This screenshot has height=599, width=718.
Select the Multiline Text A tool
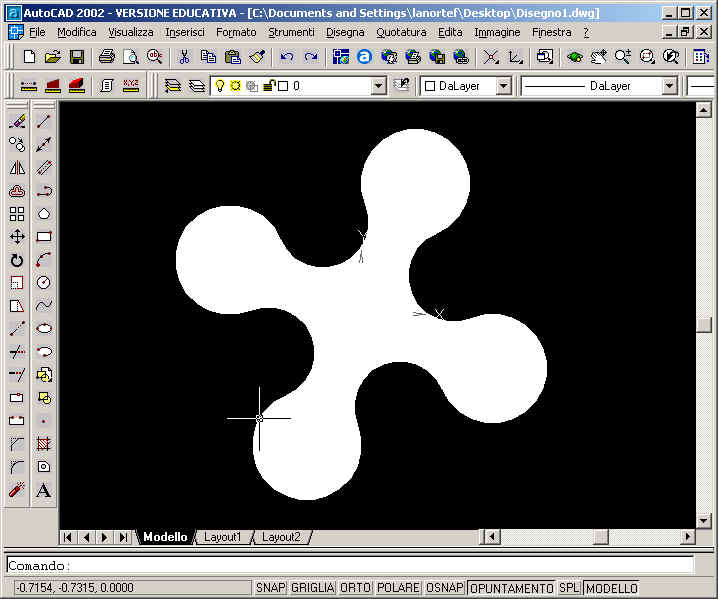pyautogui.click(x=44, y=490)
